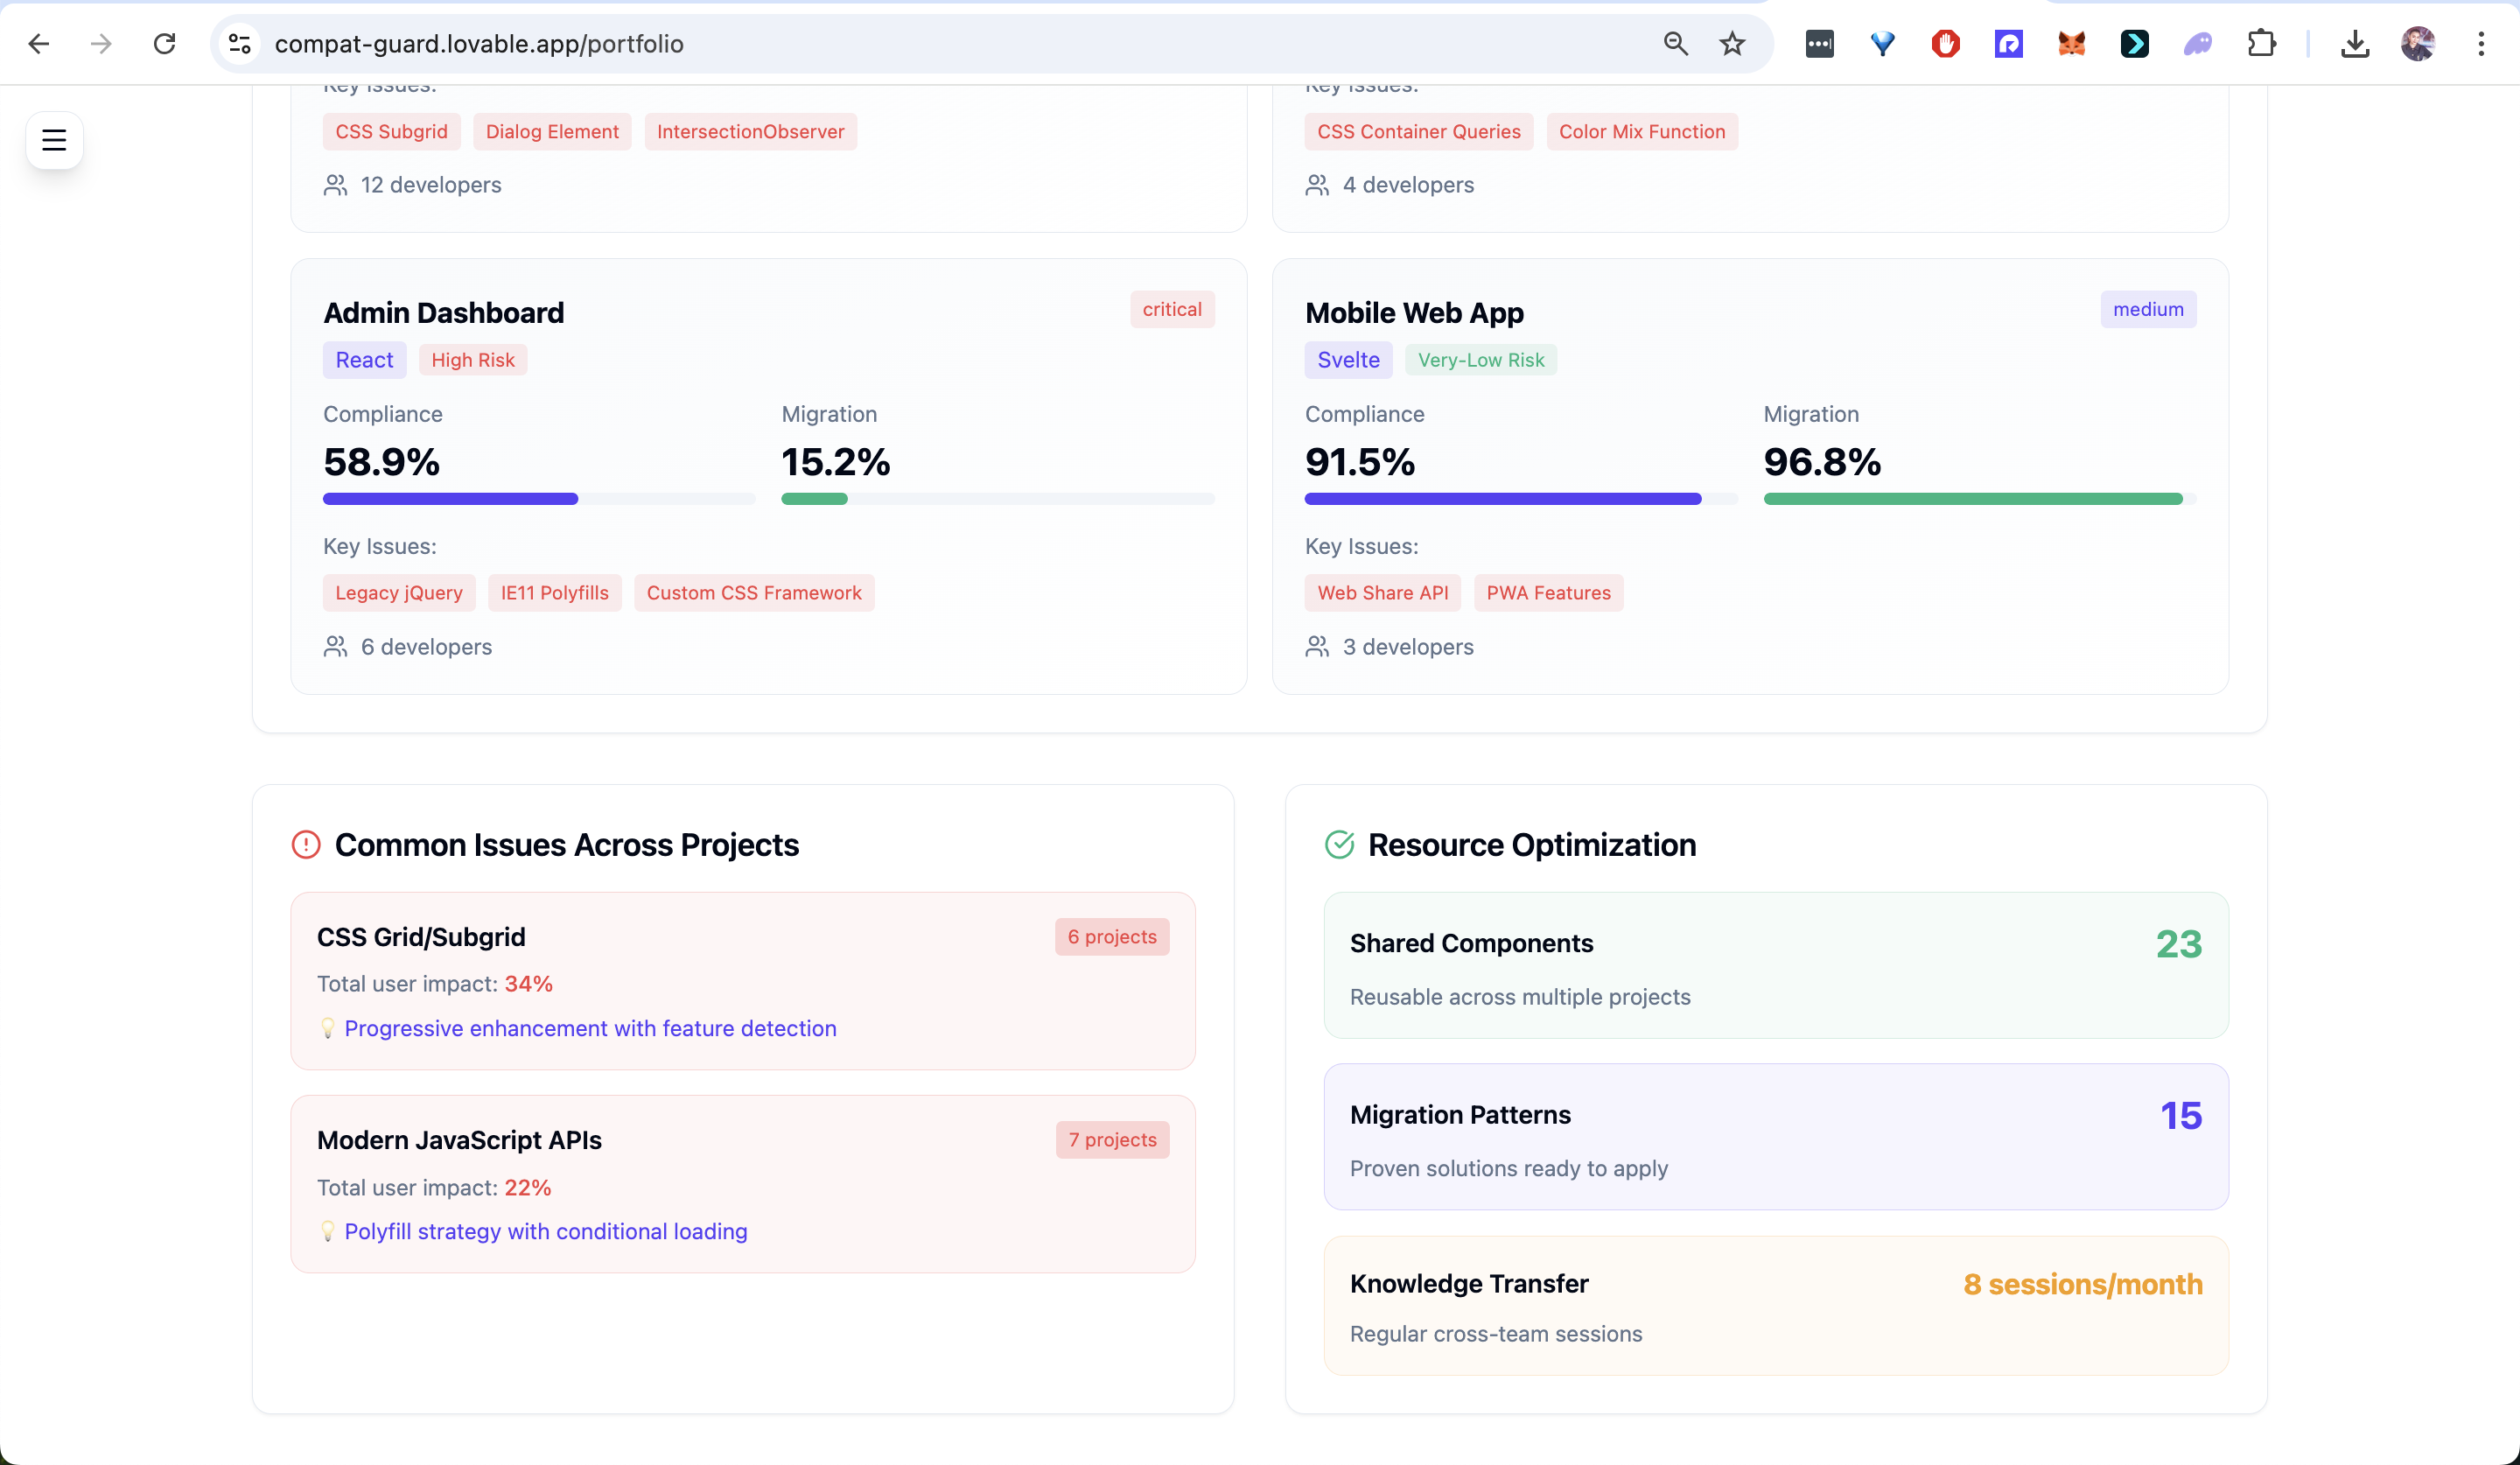
Task: Click the MetaMask fox extension icon
Action: point(2071,44)
